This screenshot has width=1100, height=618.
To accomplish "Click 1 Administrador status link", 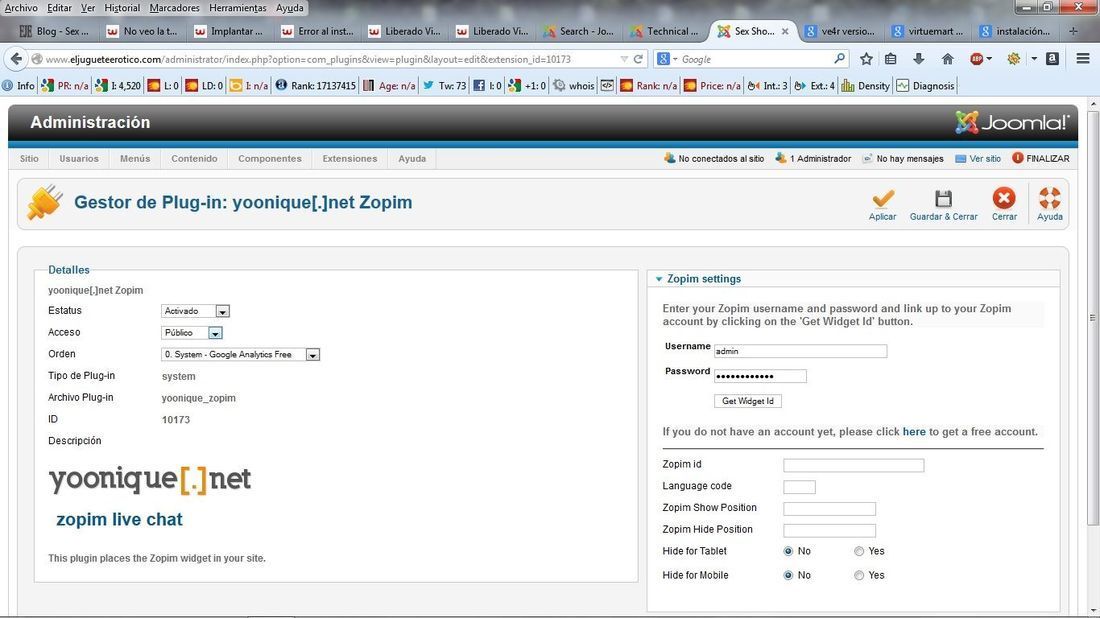I will [813, 159].
